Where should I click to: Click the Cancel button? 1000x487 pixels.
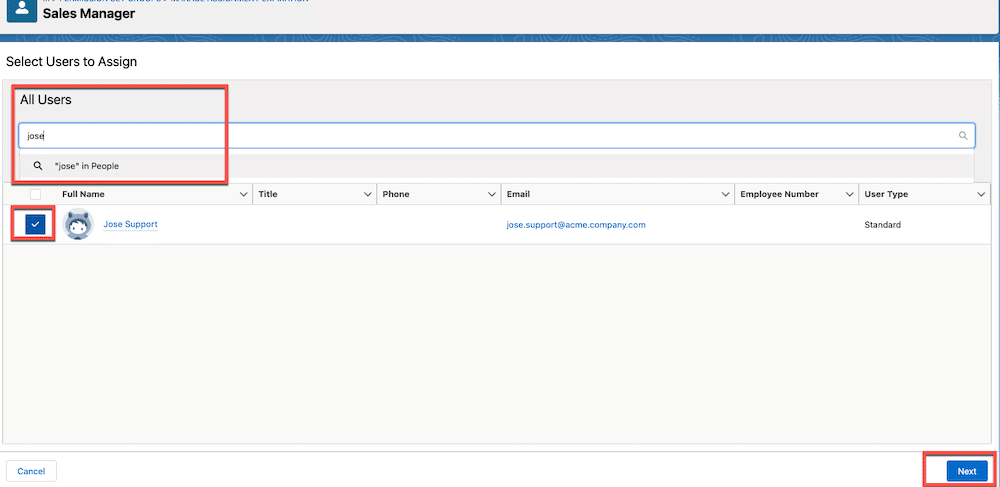(31, 471)
